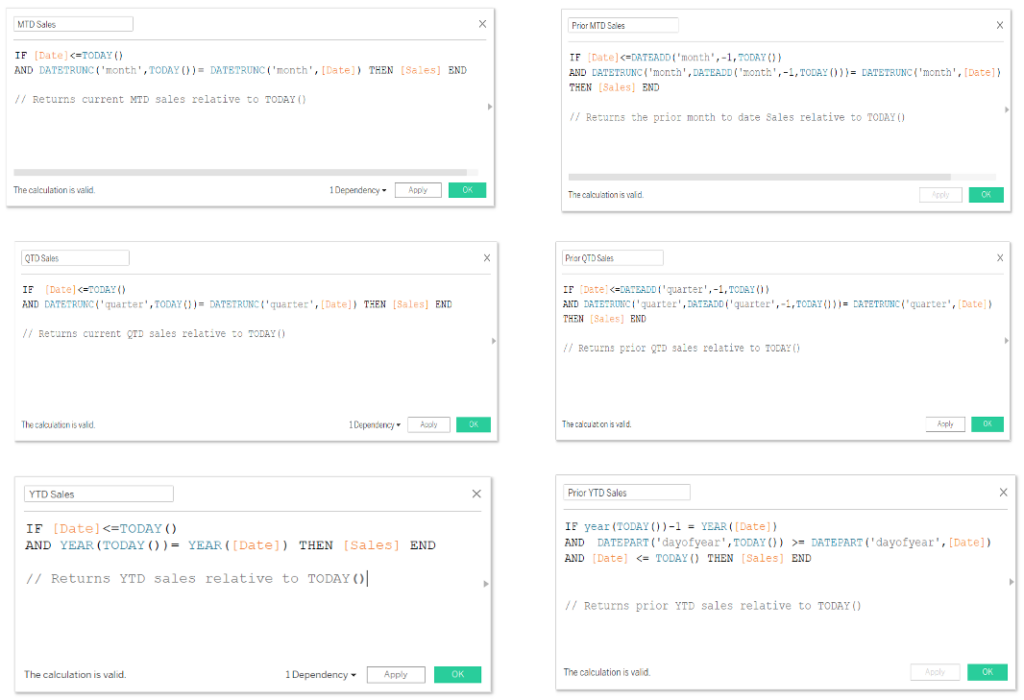
Task: Edit the QTD Sales calculation name field
Action: [75, 258]
